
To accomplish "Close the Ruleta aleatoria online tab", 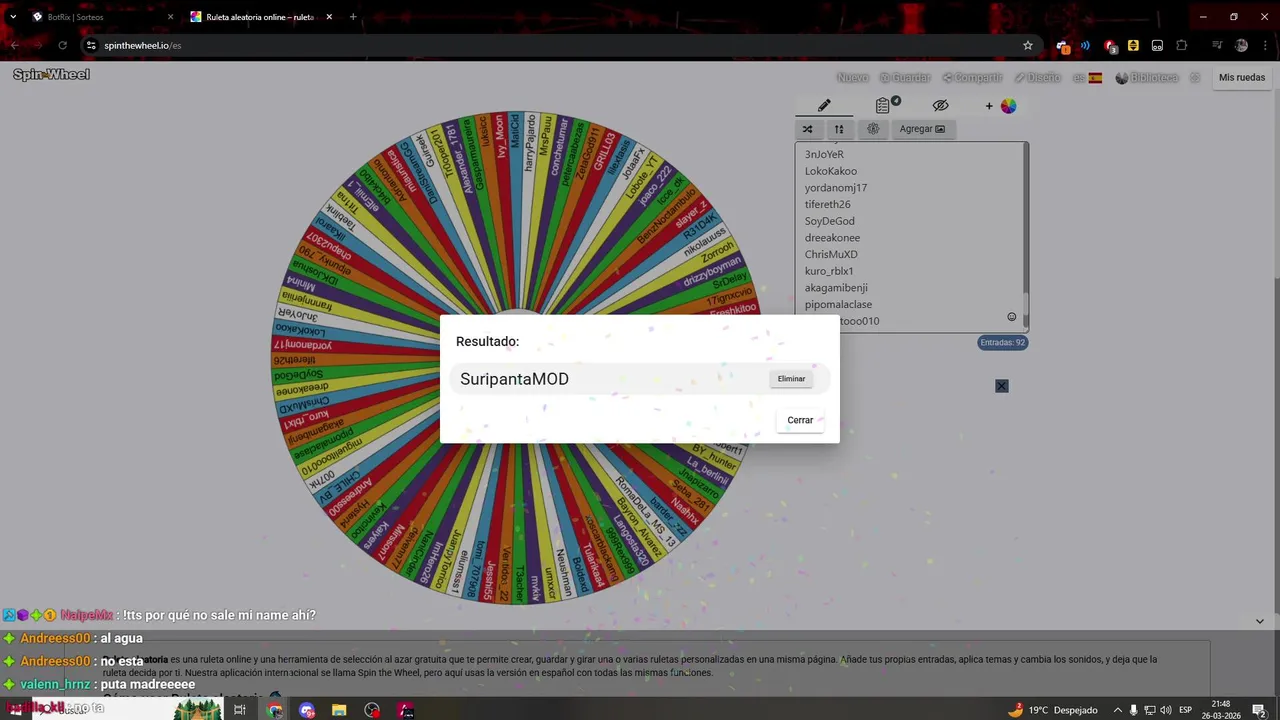I will coord(329,17).
